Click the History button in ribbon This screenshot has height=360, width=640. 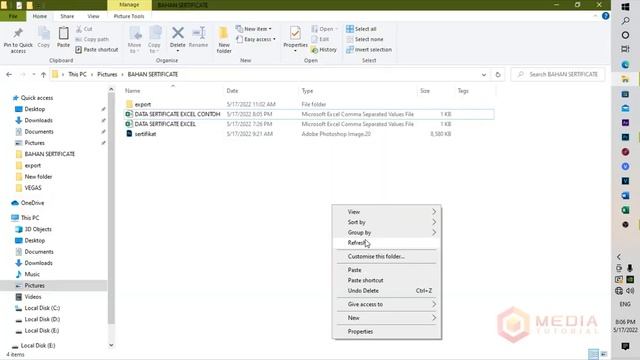click(x=324, y=49)
